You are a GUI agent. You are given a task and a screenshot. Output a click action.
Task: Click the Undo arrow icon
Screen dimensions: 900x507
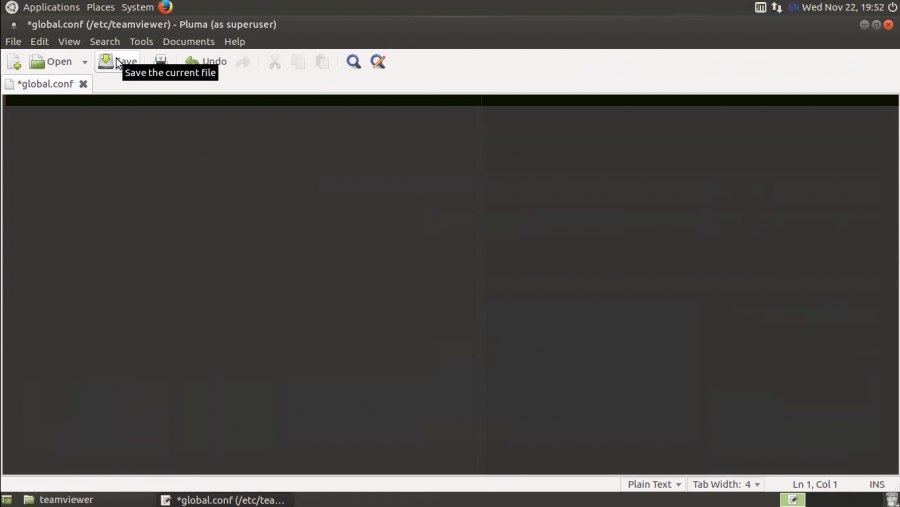coord(192,62)
